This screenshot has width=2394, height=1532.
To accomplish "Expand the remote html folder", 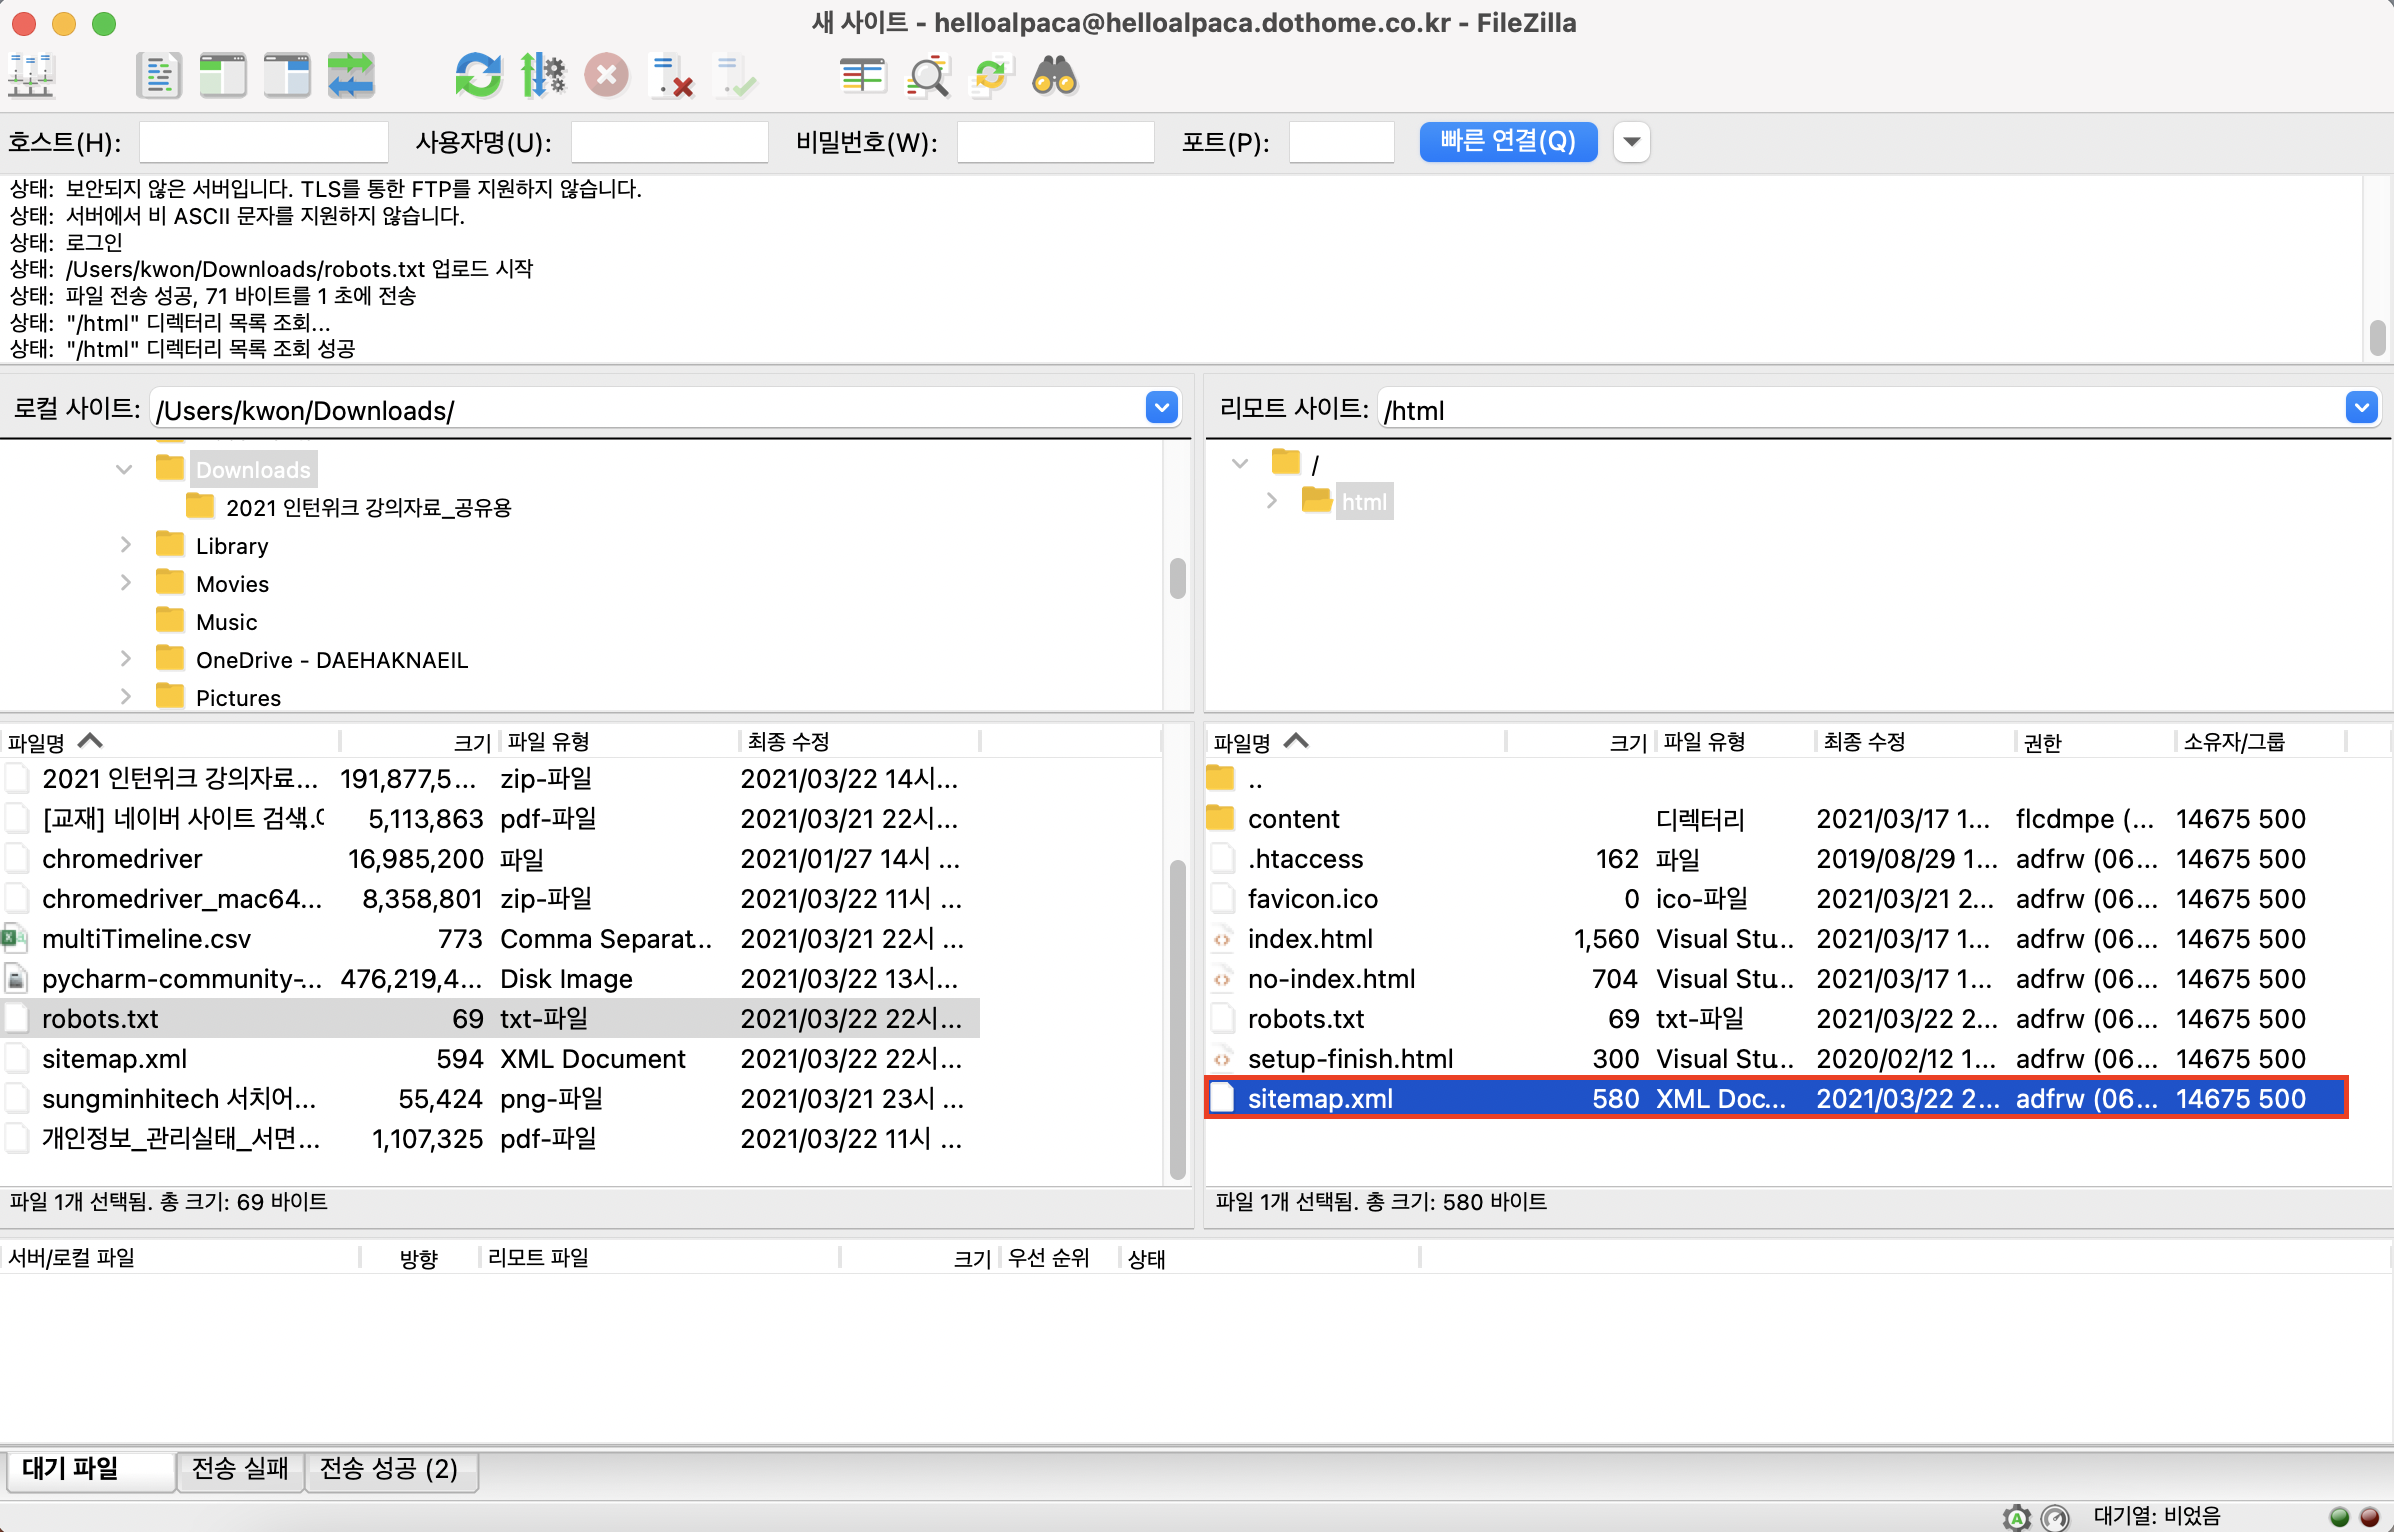I will 1272,500.
